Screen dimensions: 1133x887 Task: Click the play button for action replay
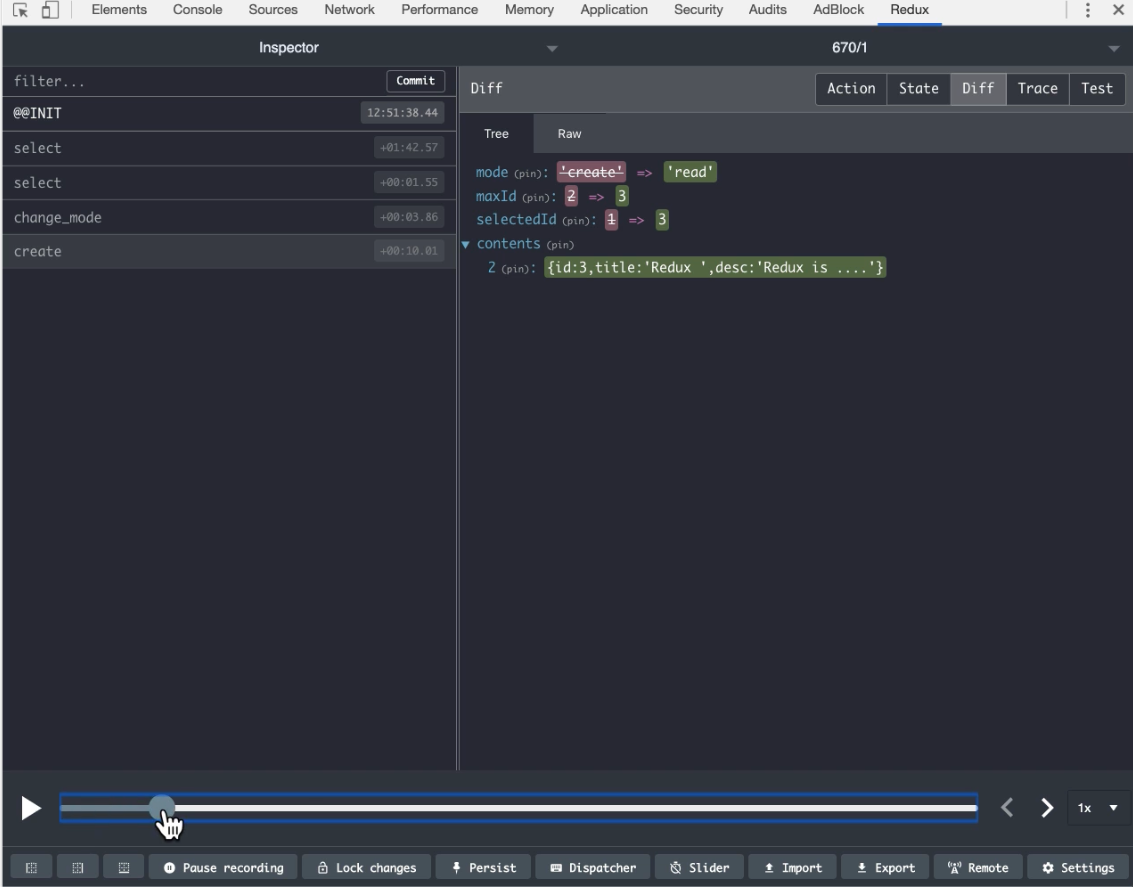pyautogui.click(x=30, y=808)
